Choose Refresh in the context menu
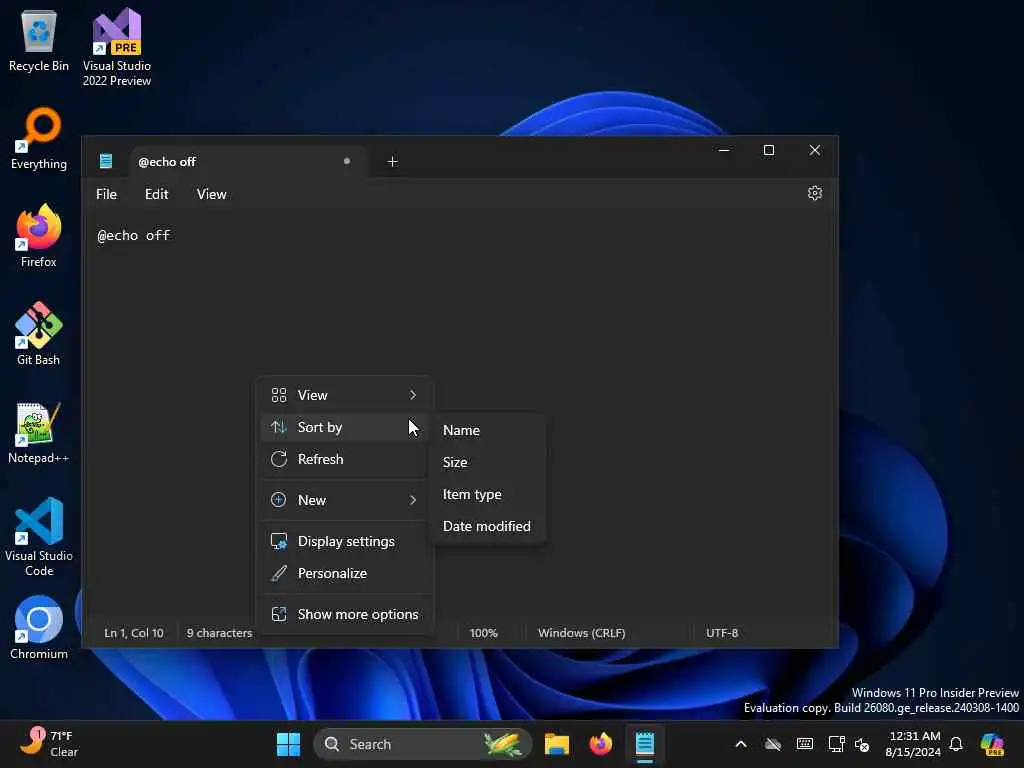 344,459
